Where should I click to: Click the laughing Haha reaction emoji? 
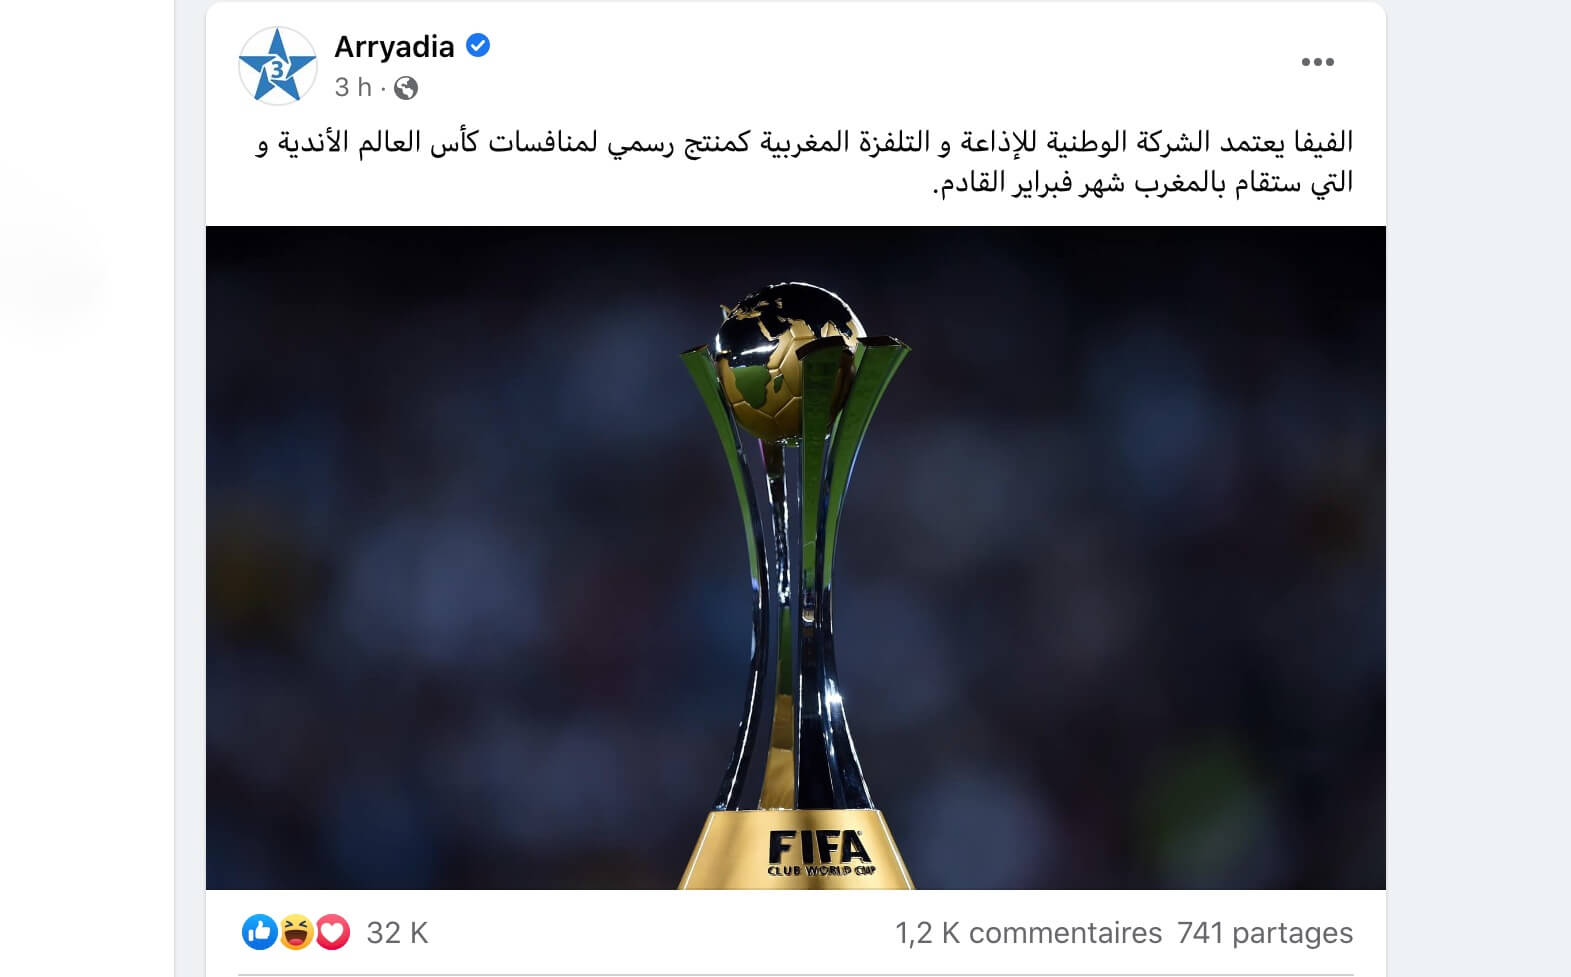296,932
